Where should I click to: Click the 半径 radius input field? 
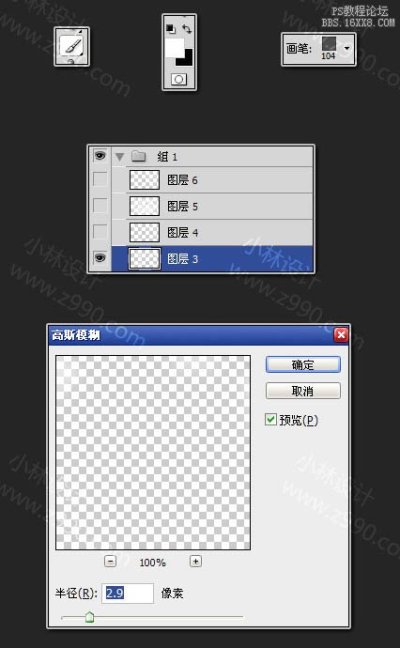(x=128, y=593)
